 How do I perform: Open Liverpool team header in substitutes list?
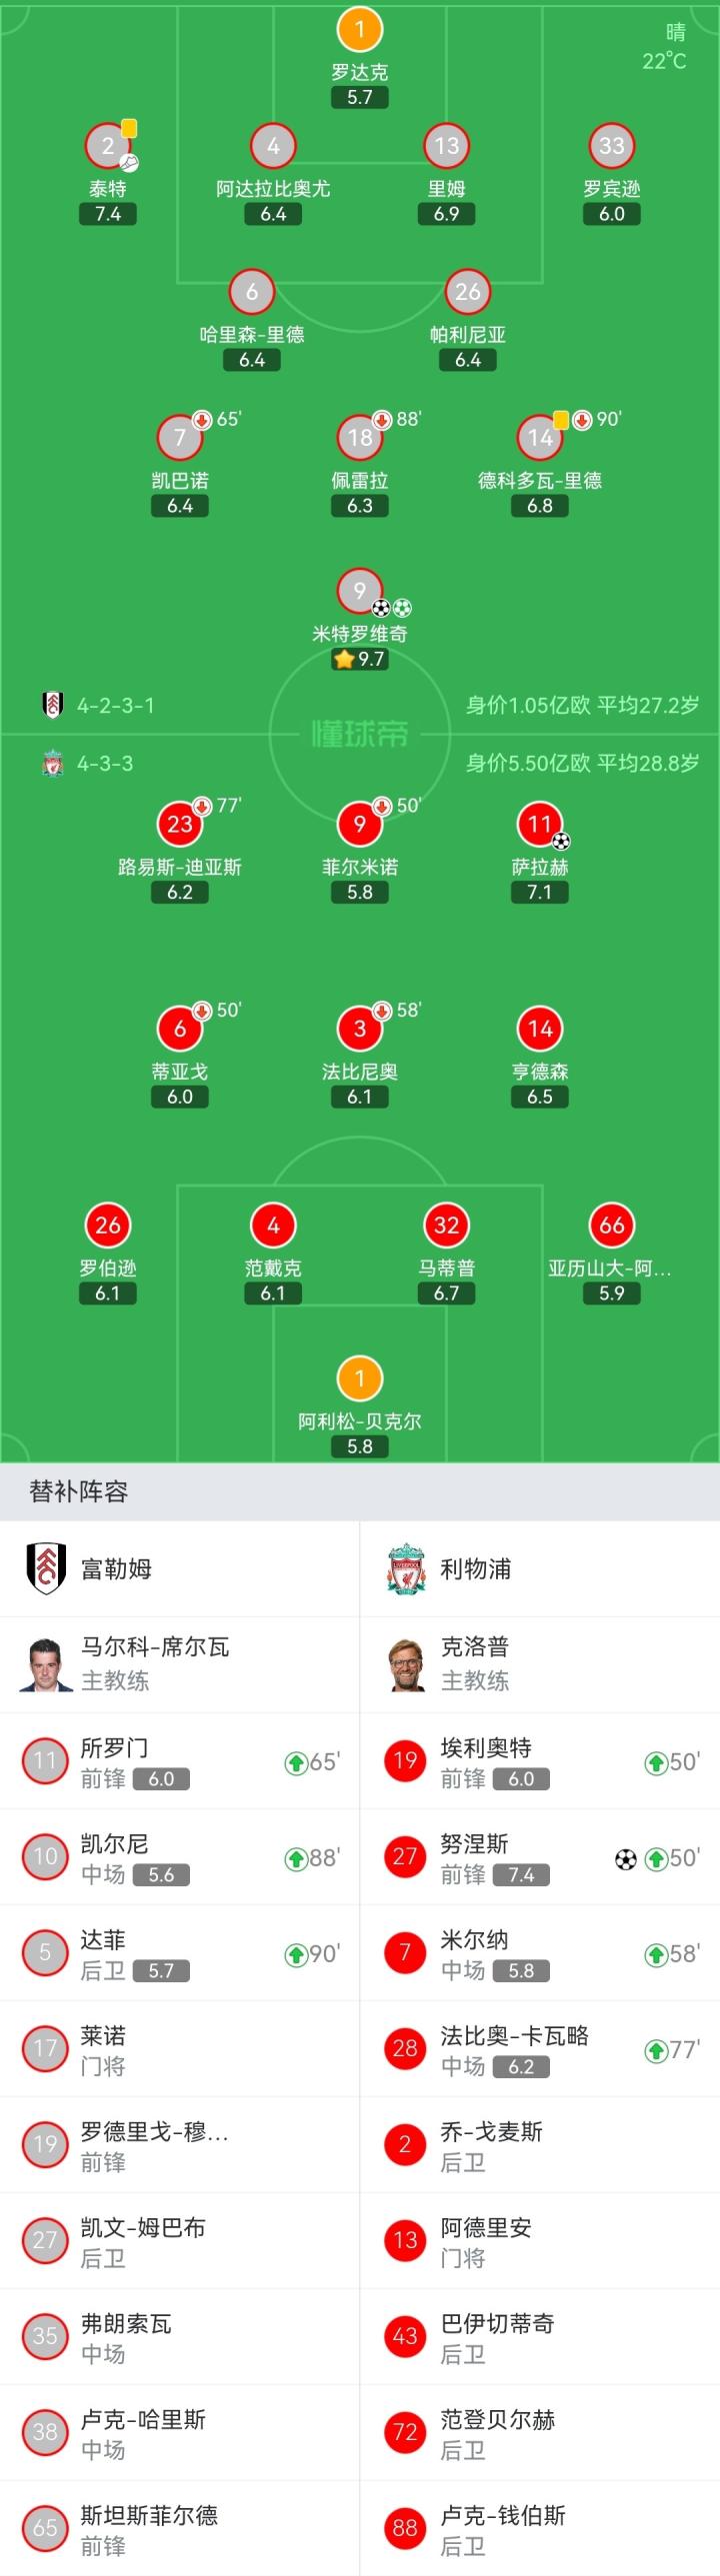(540, 1569)
